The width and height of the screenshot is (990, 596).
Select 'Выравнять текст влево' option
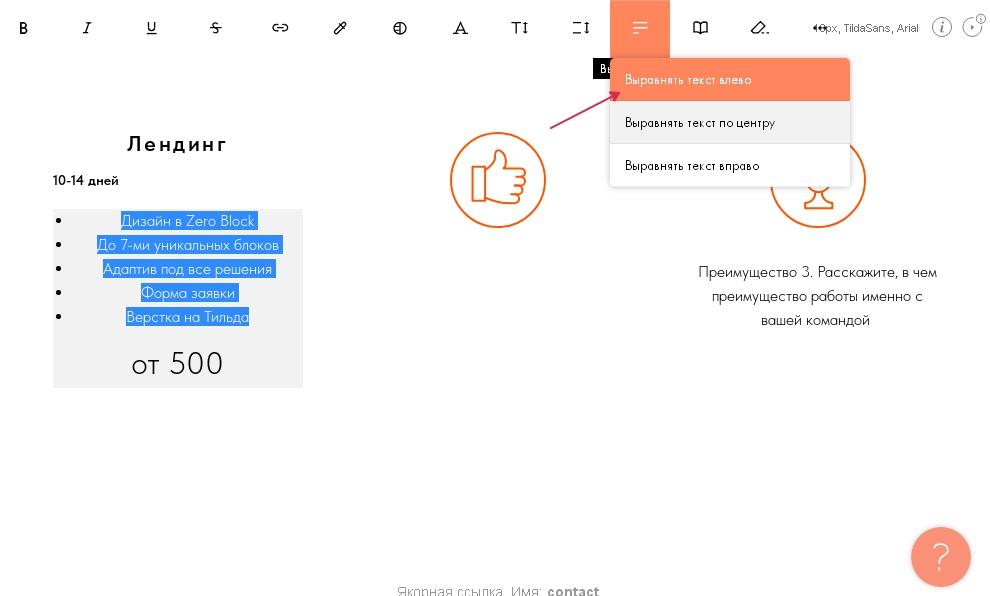(729, 80)
